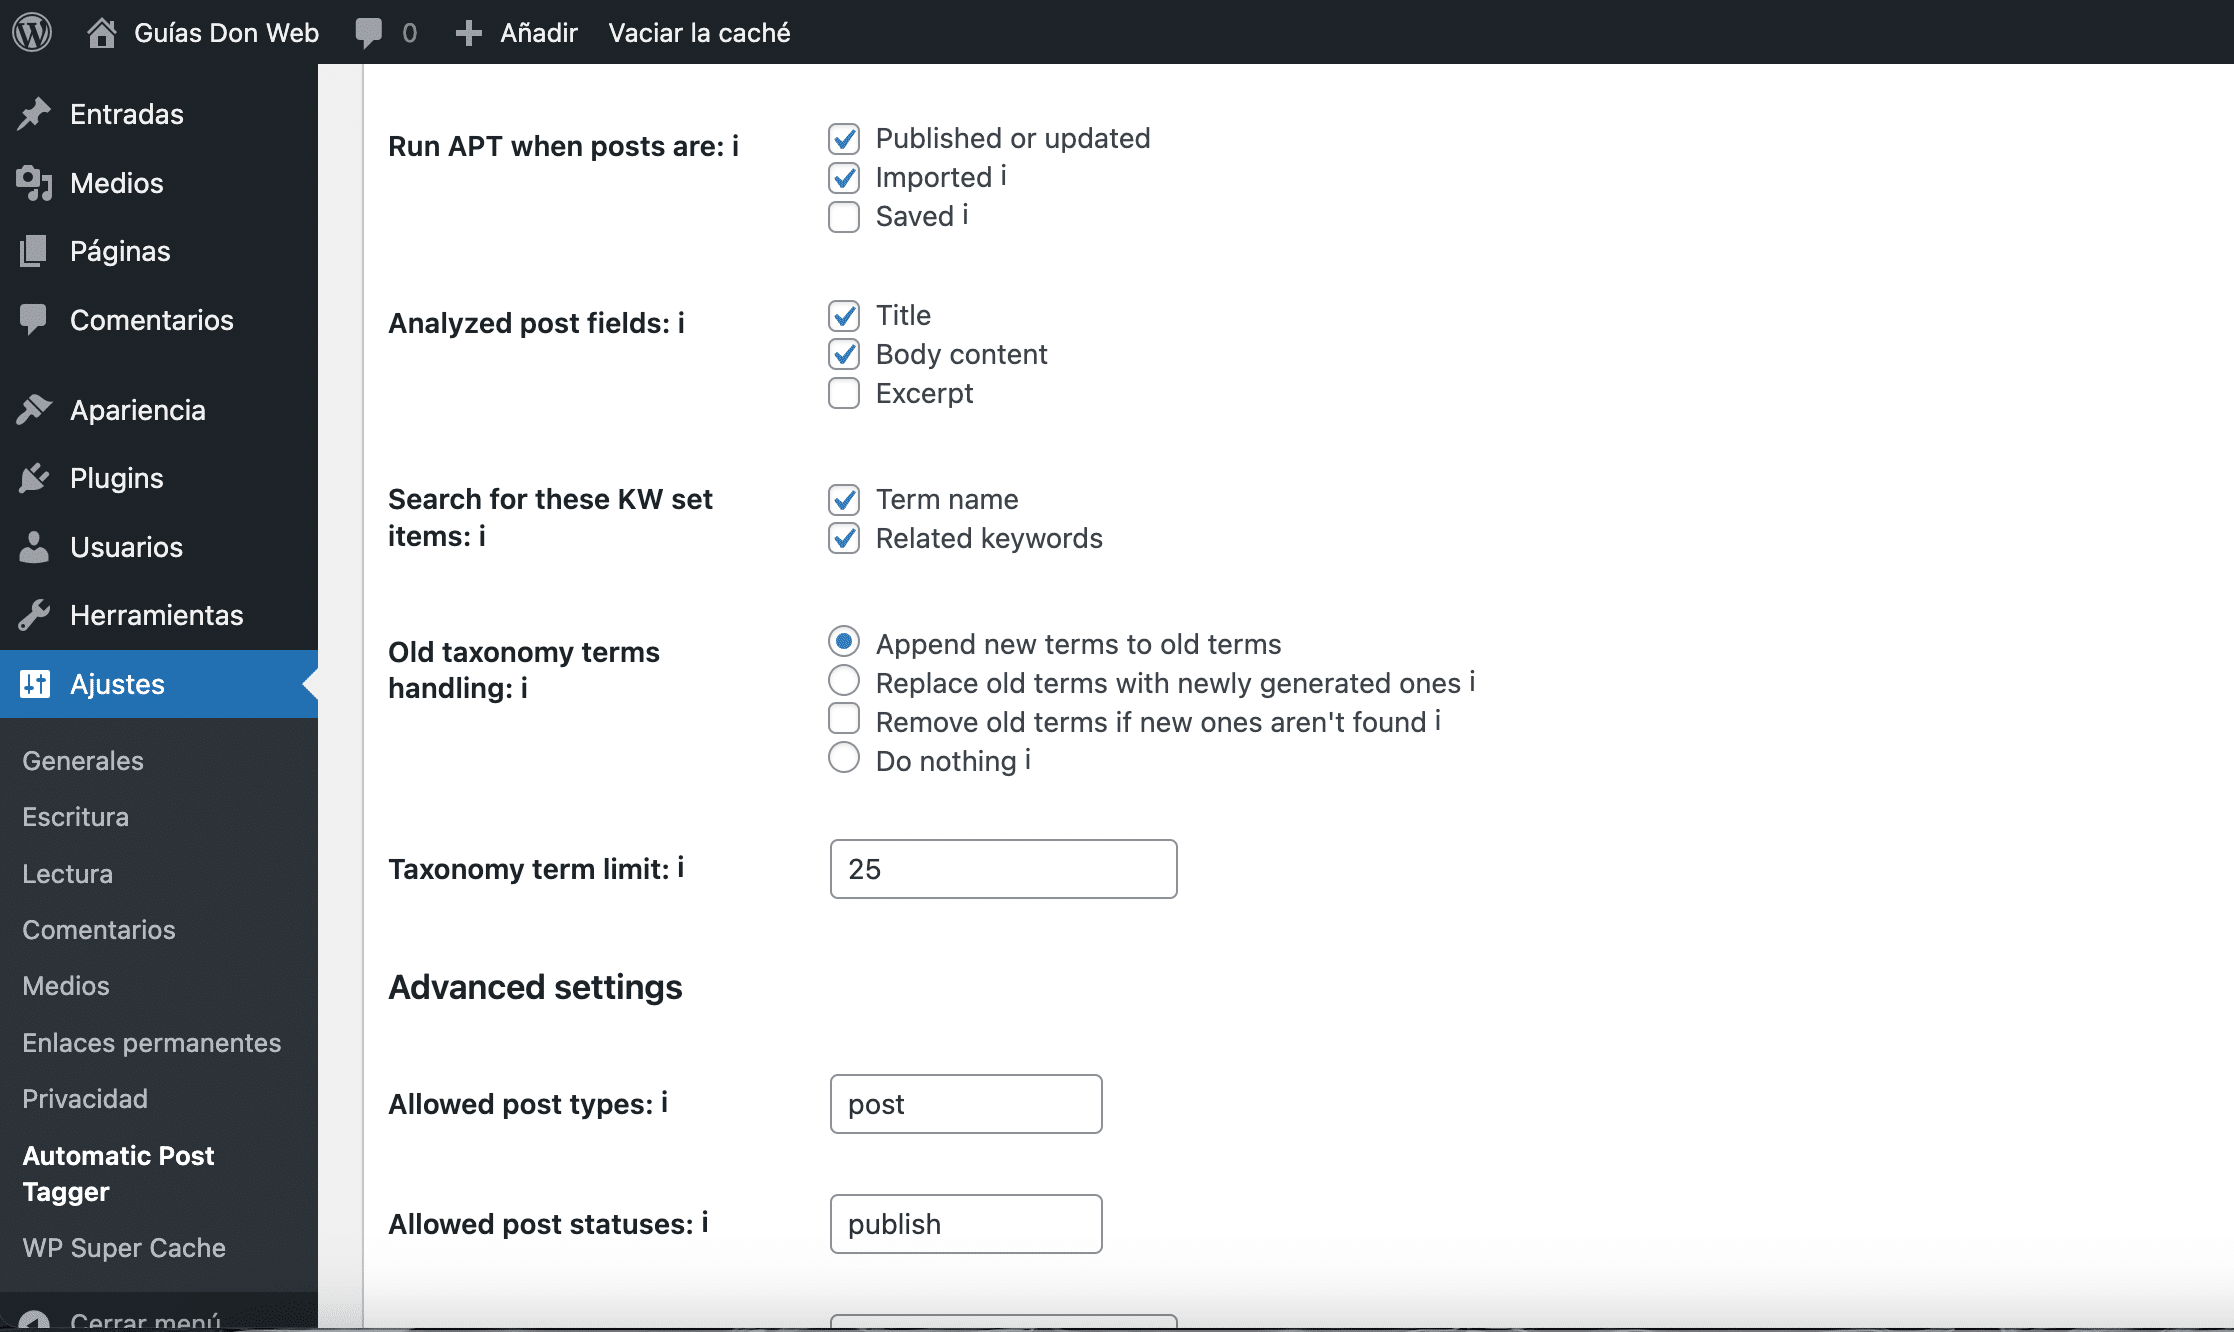
Task: Enable the Saved checkbox
Action: [x=844, y=217]
